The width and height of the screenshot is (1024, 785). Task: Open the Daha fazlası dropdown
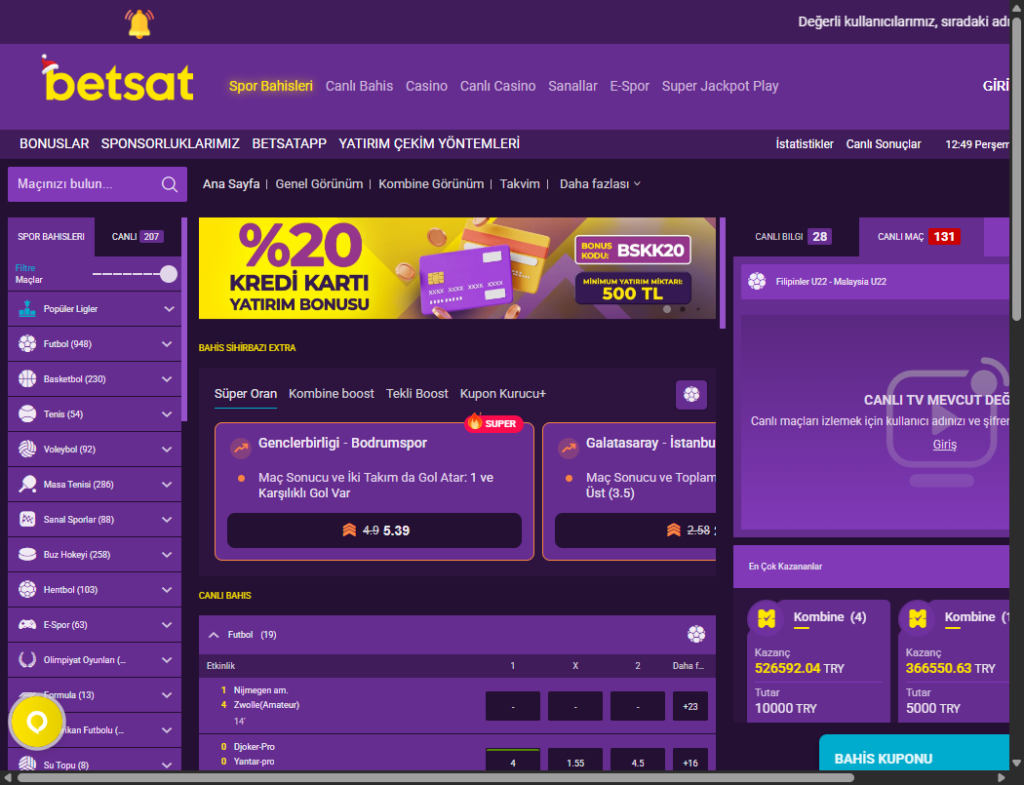600,184
